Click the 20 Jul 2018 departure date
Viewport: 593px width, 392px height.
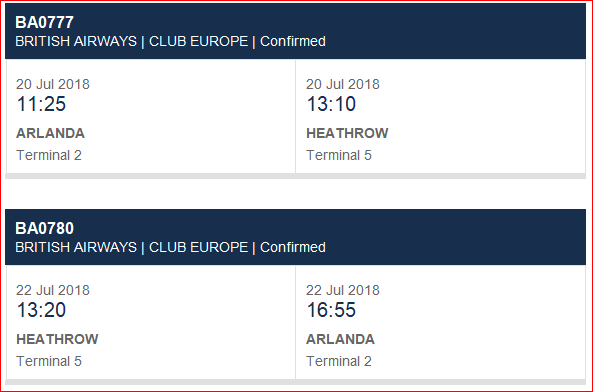click(x=53, y=84)
